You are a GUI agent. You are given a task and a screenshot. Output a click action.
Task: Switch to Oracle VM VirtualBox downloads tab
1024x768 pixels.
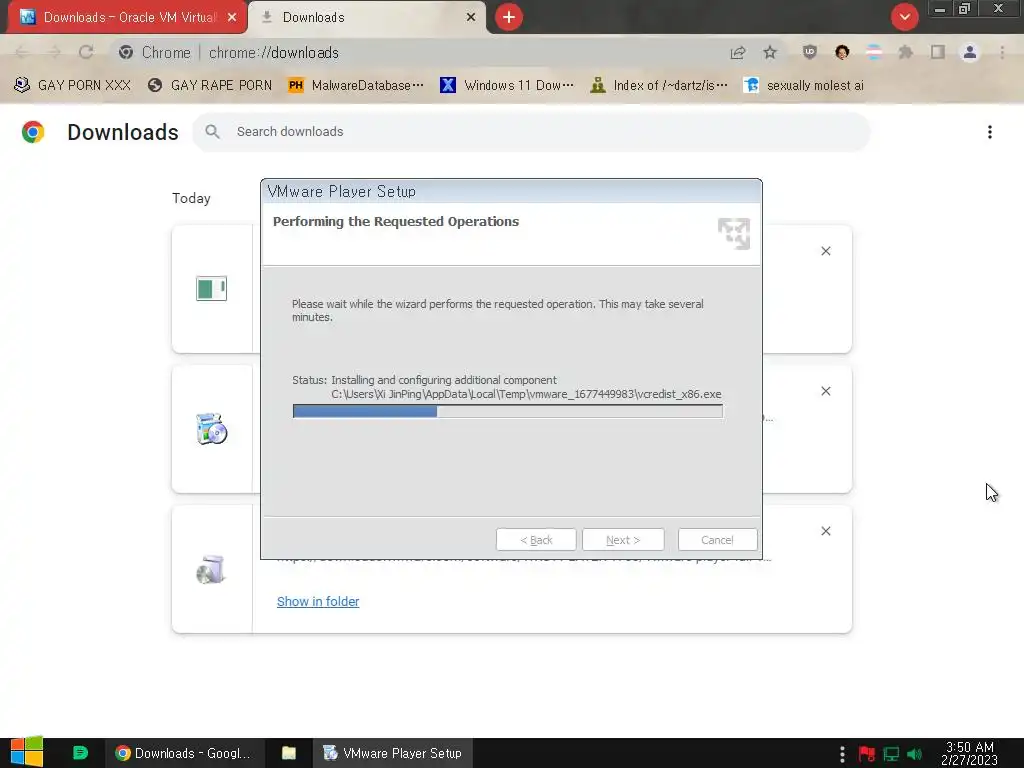(127, 17)
